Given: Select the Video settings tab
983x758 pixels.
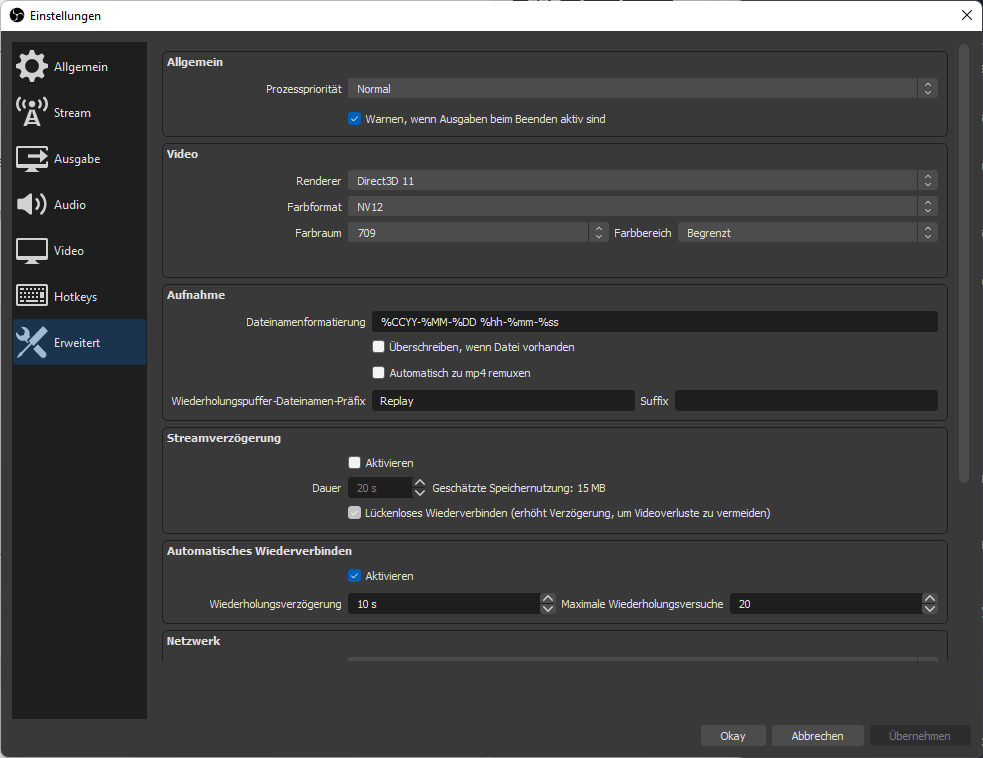Looking at the screenshot, I should click(x=80, y=251).
